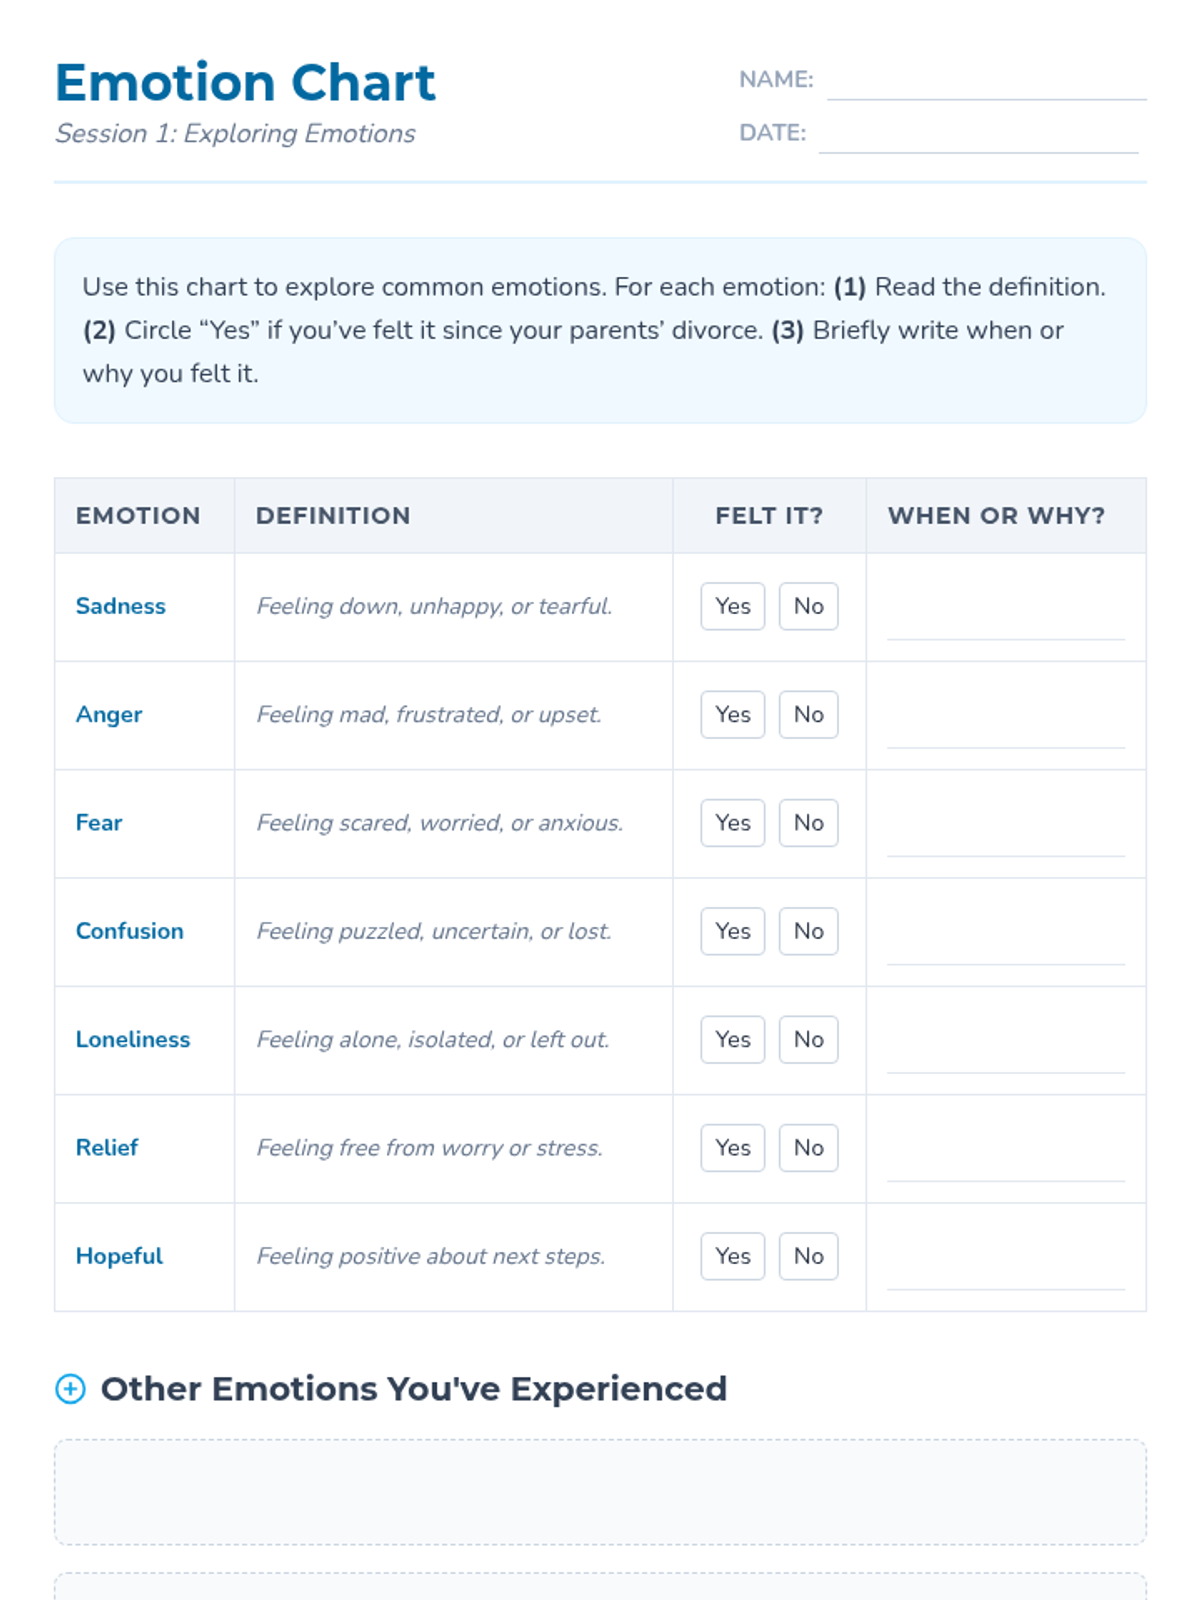Select Yes for Sadness
The image size is (1200, 1600).
pos(732,606)
